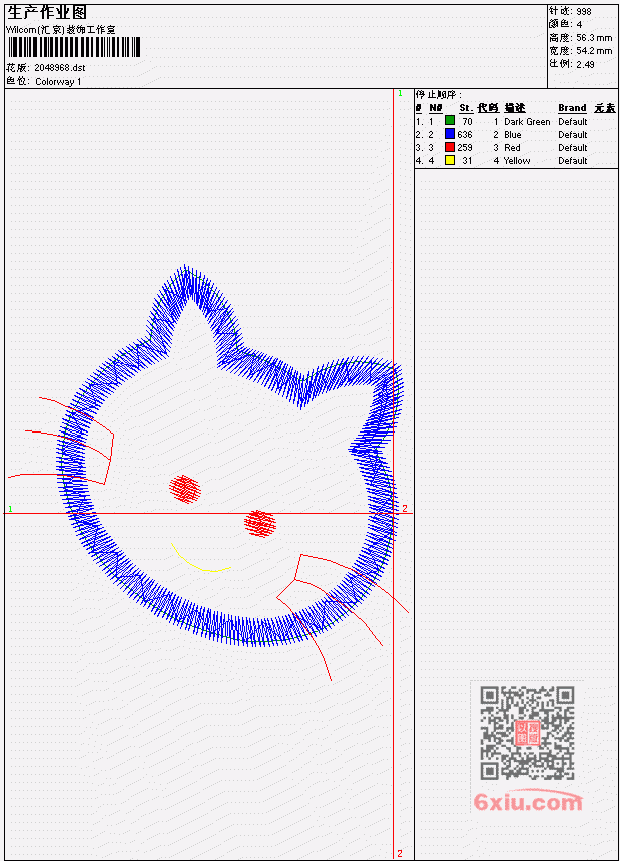Select the stitch count value '998'
The height and width of the screenshot is (861, 620).
click(x=584, y=11)
